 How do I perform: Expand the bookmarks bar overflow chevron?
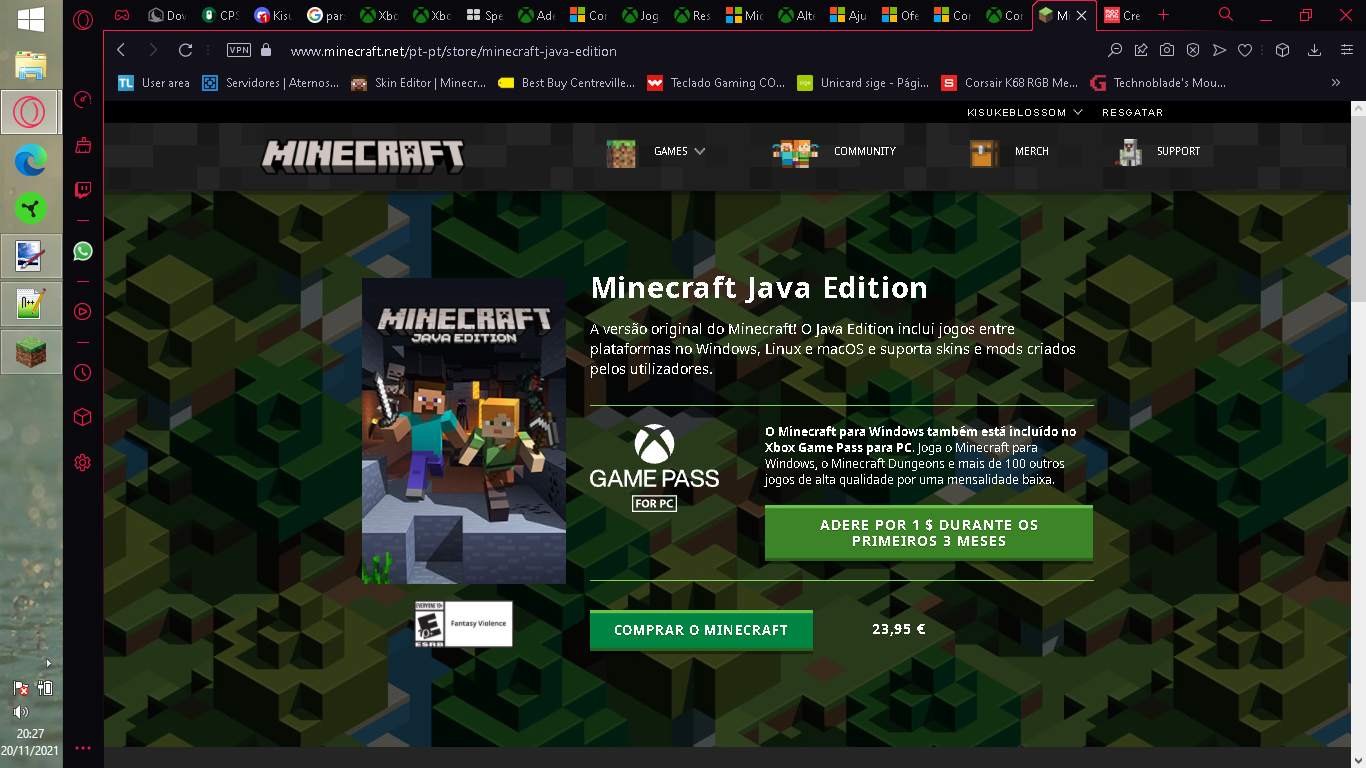click(x=1335, y=83)
